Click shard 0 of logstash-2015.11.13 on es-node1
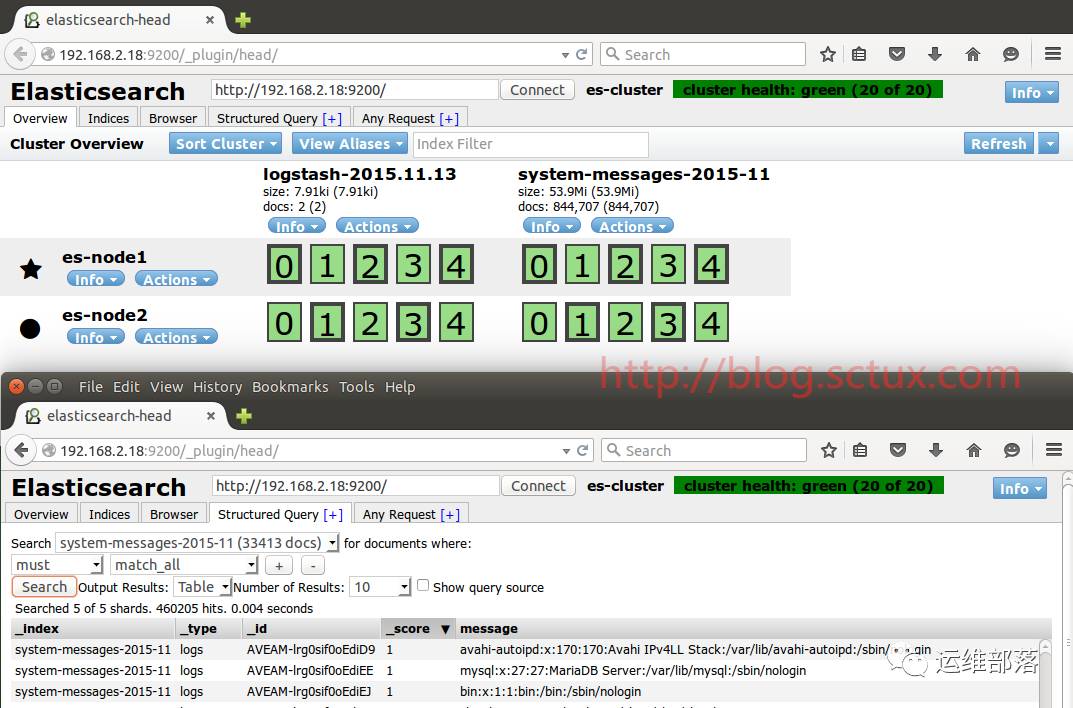Viewport: 1073px width, 708px height. pos(284,265)
